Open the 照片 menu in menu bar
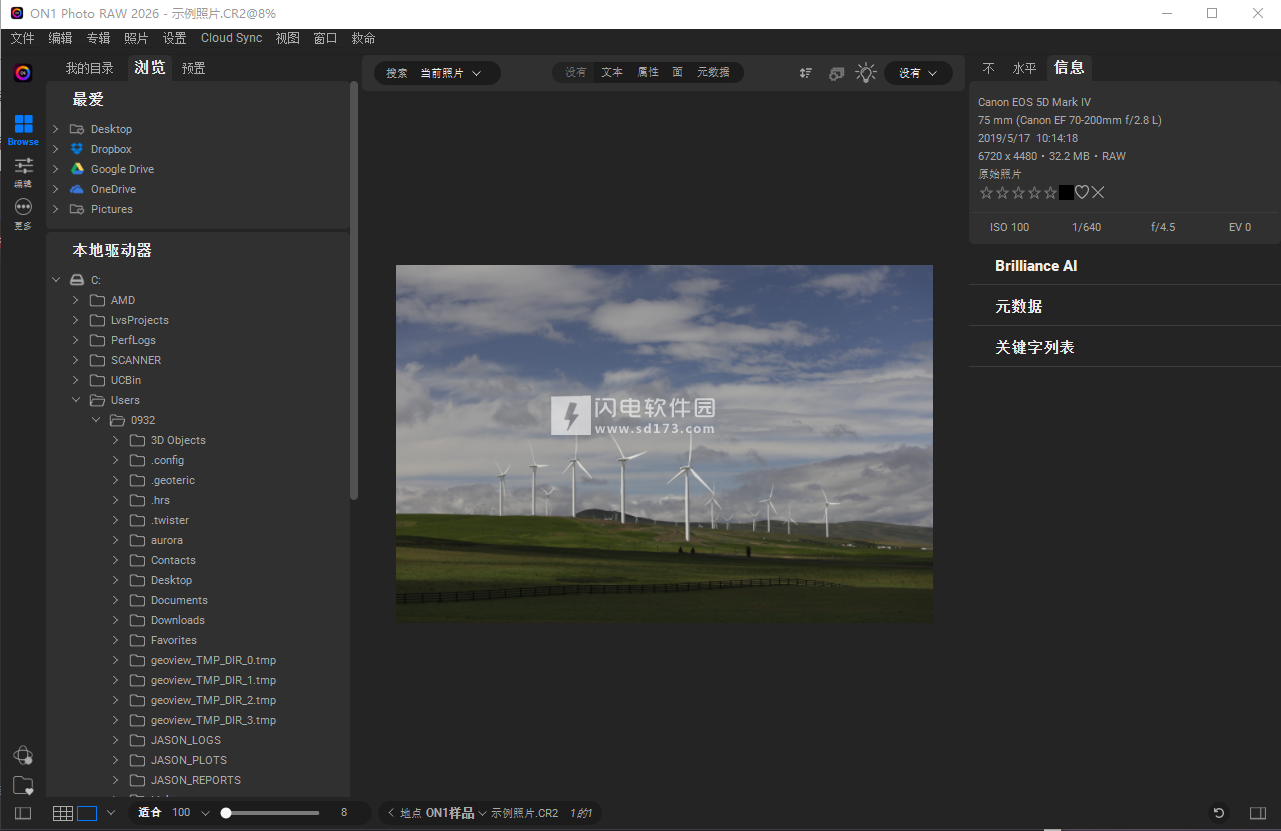1281x831 pixels. (136, 38)
